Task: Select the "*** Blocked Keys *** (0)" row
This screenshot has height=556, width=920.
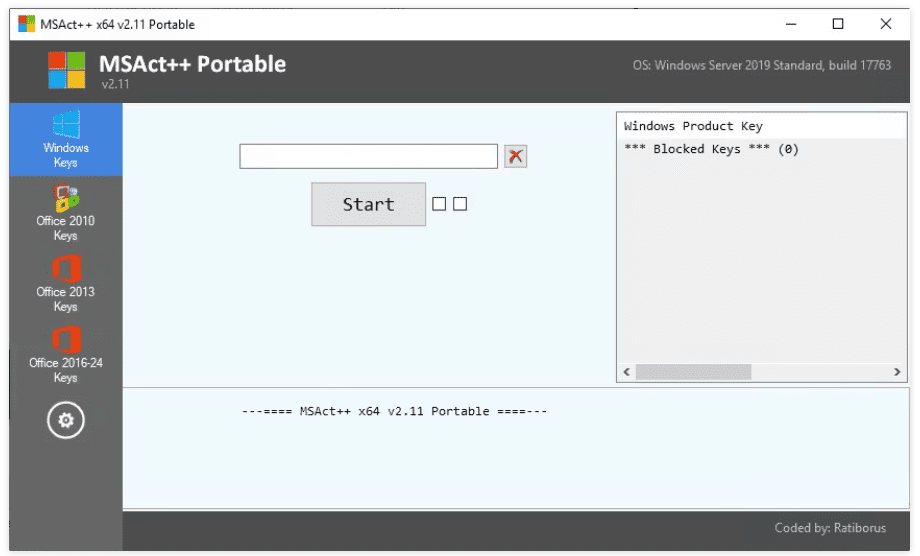Action: tap(762, 149)
